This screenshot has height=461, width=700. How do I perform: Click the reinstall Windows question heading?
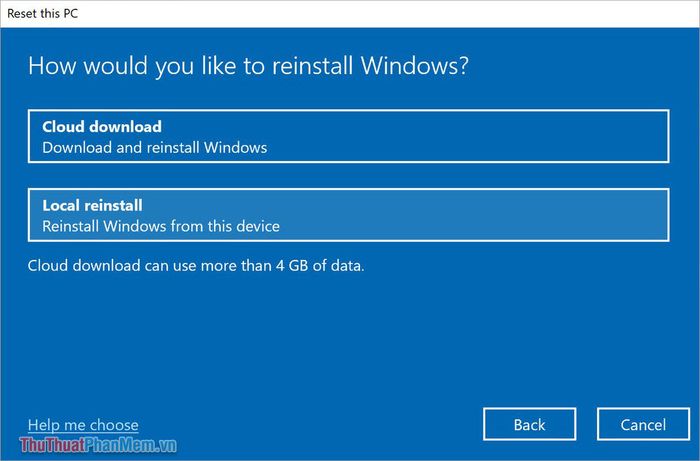tap(248, 66)
